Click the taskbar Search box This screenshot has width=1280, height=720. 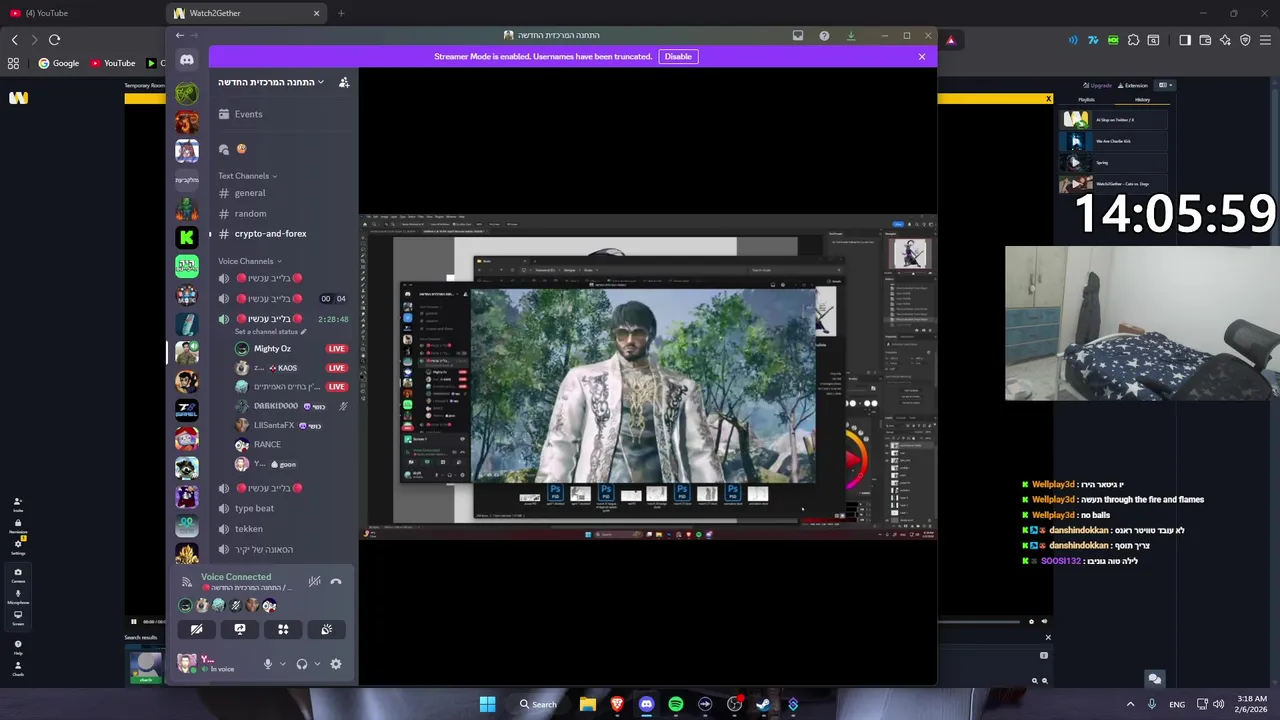(x=538, y=704)
